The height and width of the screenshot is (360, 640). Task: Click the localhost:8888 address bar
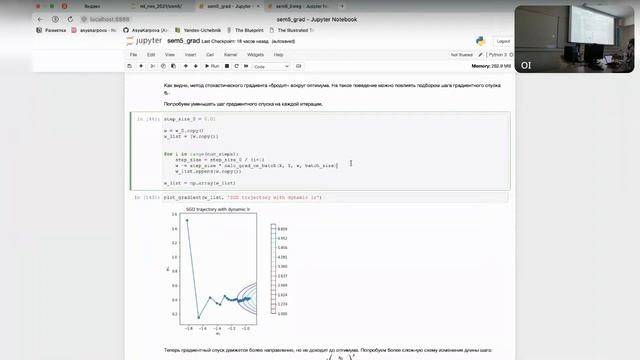[x=109, y=19]
